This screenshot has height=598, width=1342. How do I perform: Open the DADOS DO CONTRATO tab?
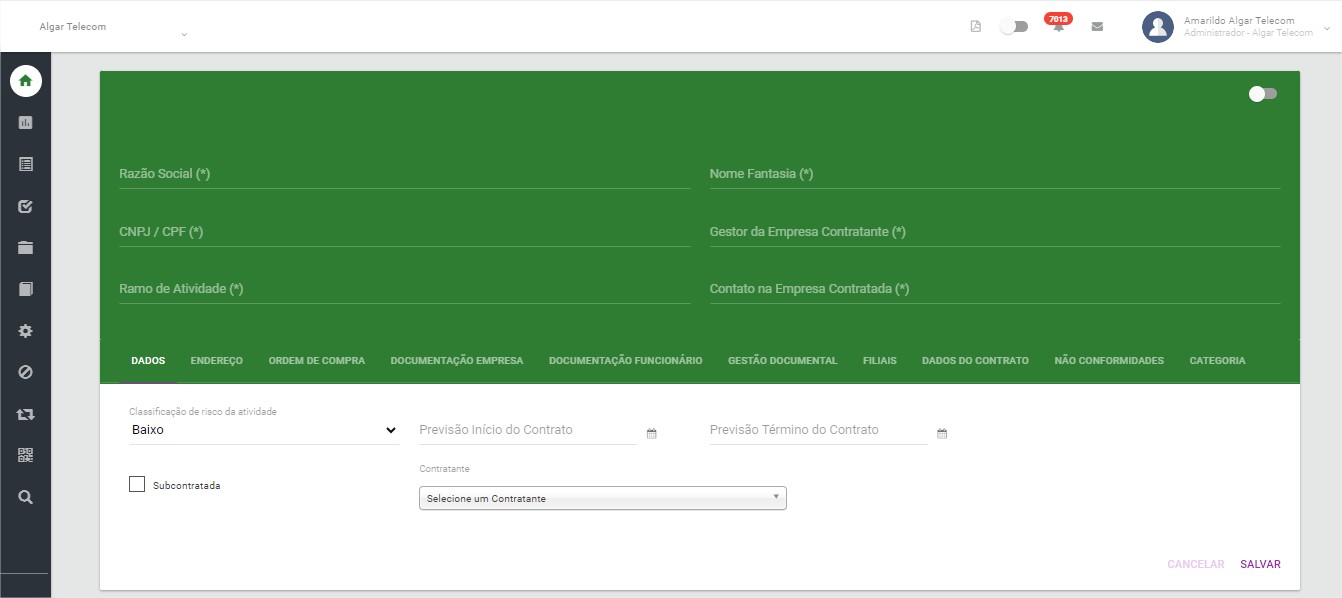coord(975,360)
